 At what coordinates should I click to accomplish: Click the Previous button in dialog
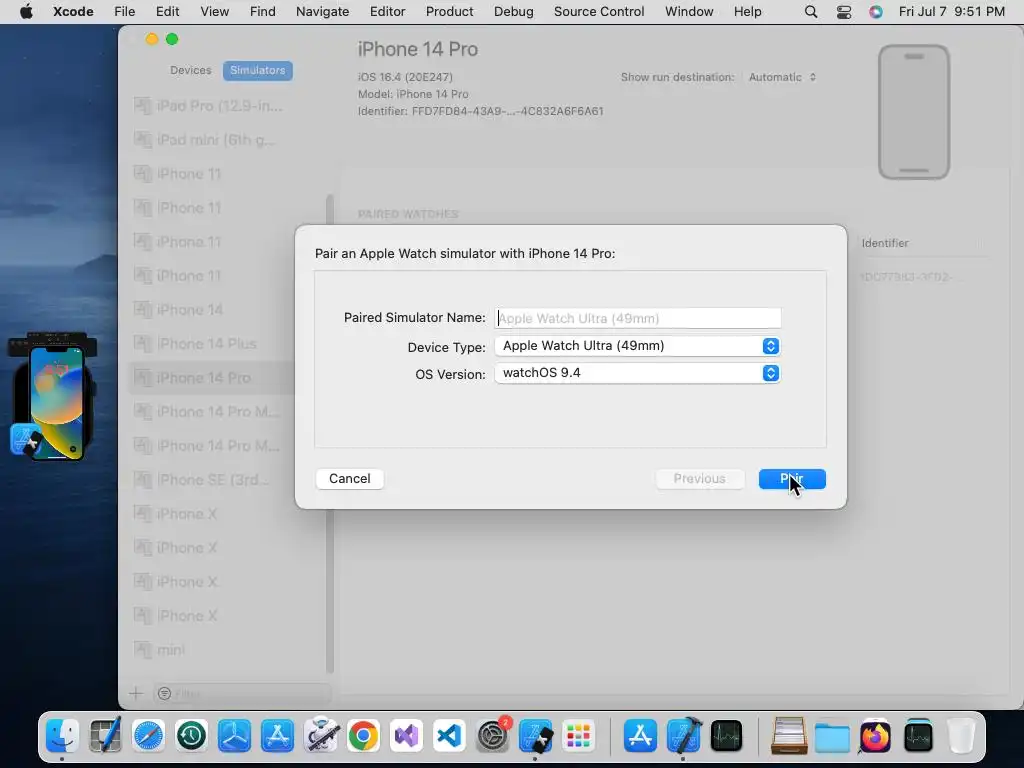(x=699, y=479)
